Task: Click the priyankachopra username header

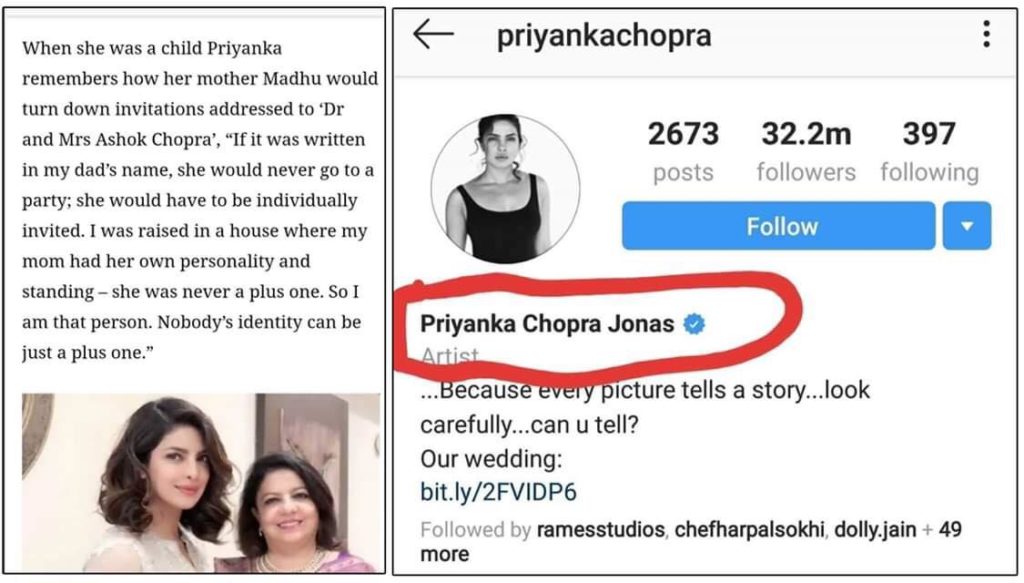Action: [x=604, y=36]
